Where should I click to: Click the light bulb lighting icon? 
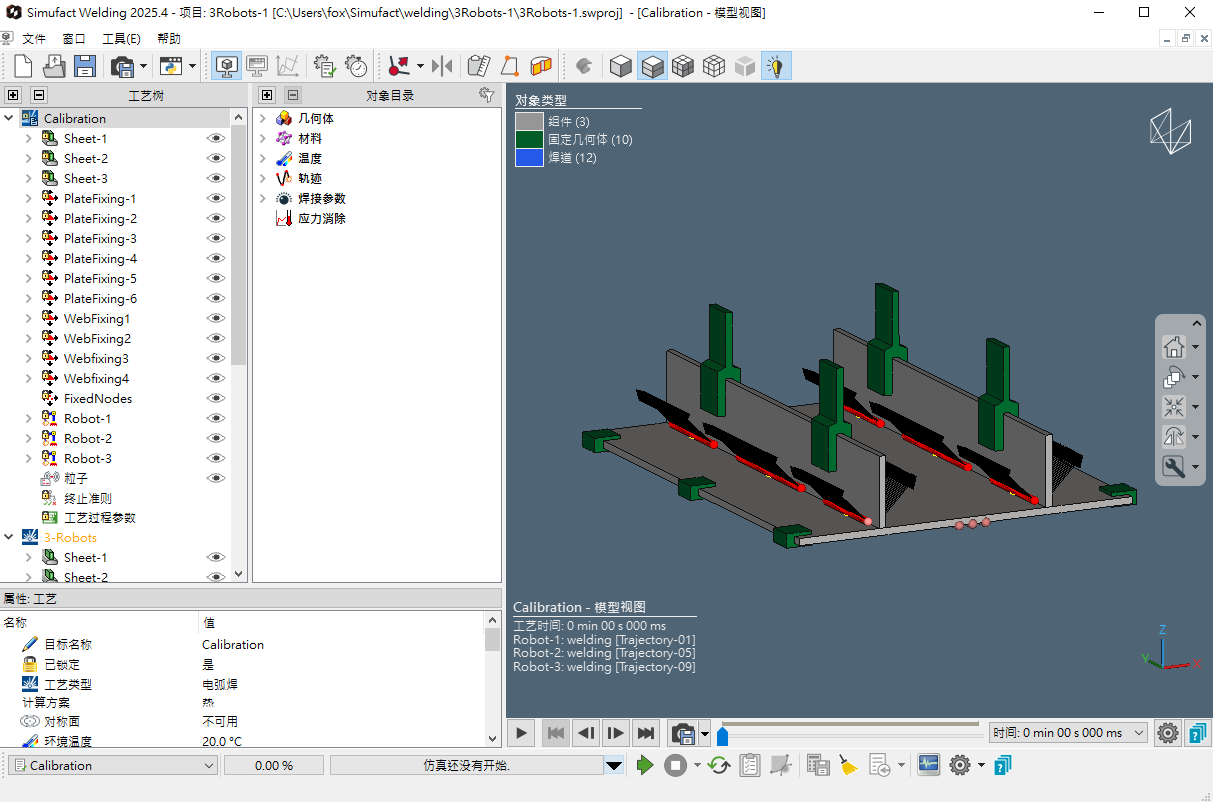pos(775,66)
